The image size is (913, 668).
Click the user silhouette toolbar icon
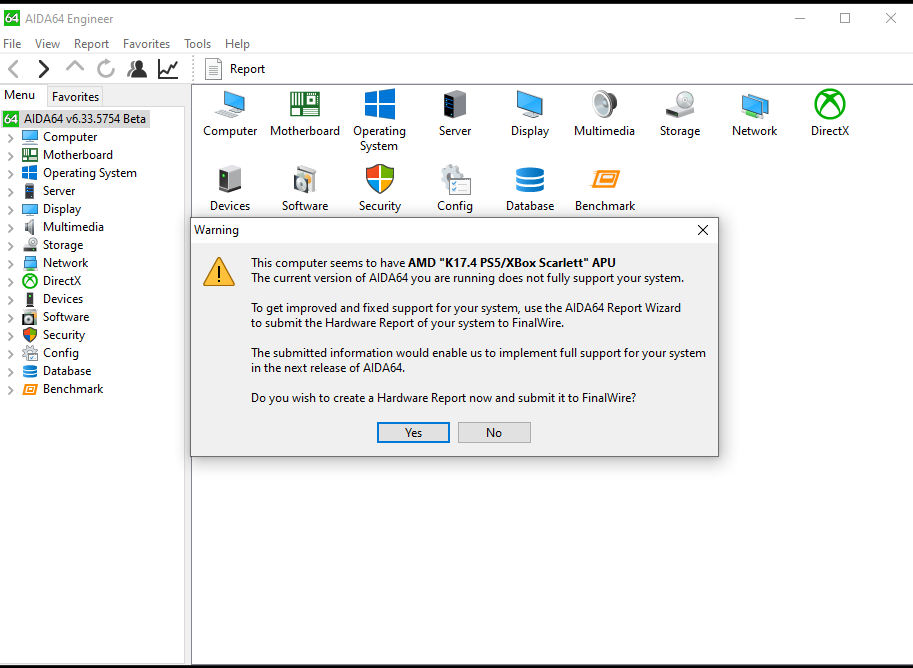click(x=137, y=69)
